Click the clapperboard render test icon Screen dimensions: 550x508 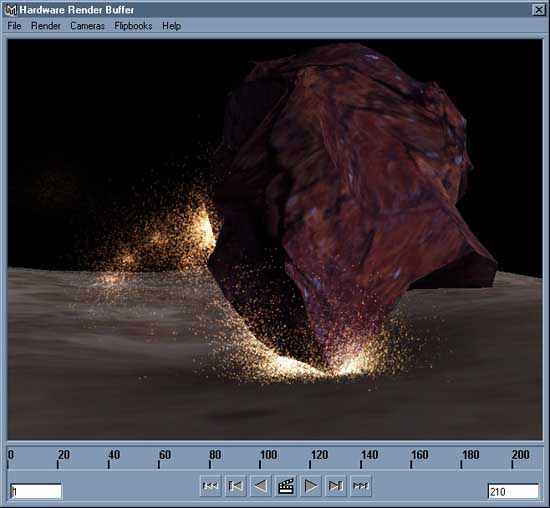click(286, 486)
